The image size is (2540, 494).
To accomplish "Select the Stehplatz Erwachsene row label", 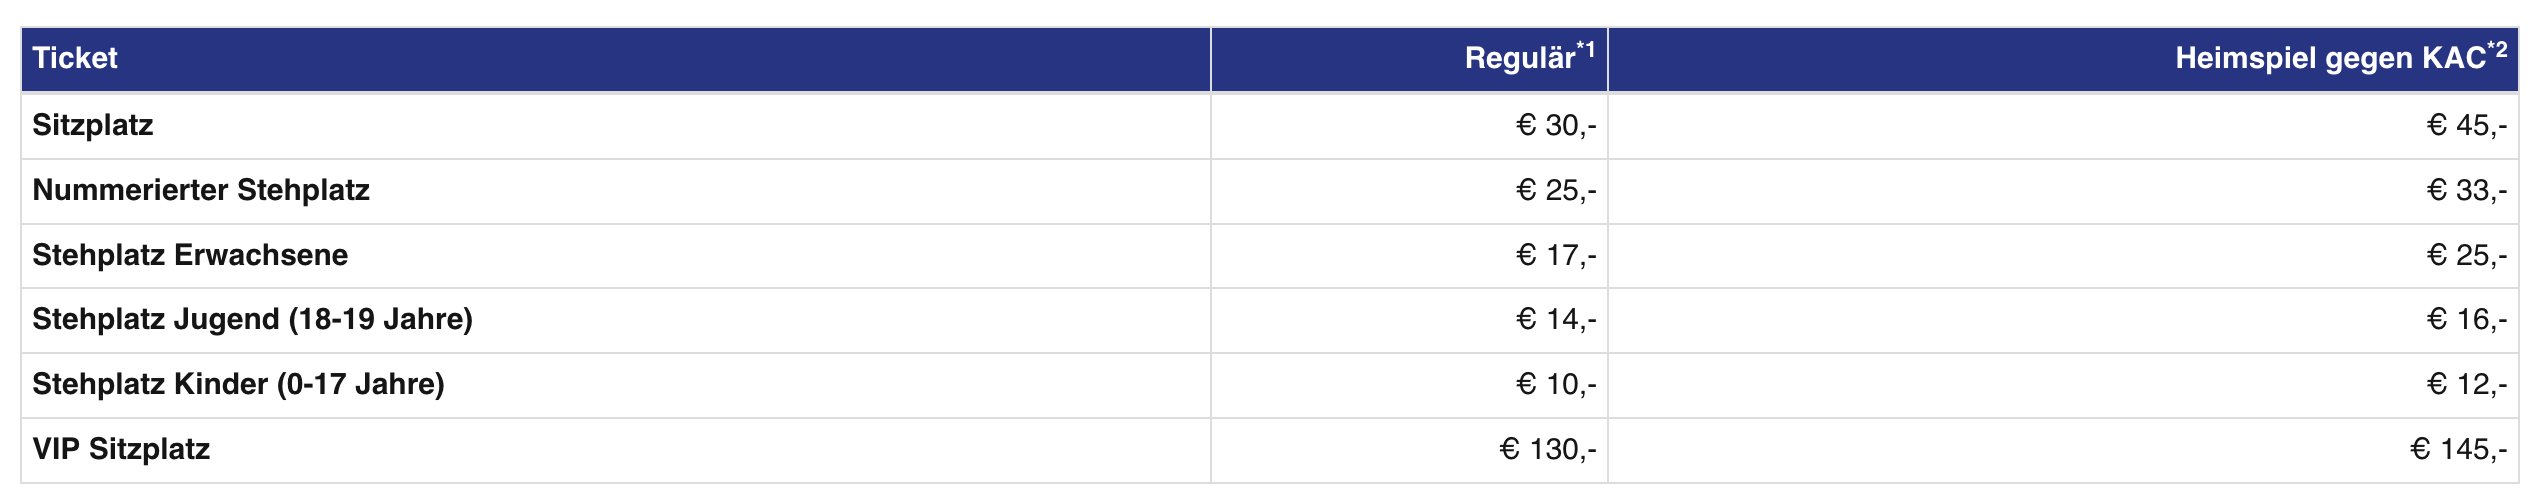I will (x=190, y=255).
